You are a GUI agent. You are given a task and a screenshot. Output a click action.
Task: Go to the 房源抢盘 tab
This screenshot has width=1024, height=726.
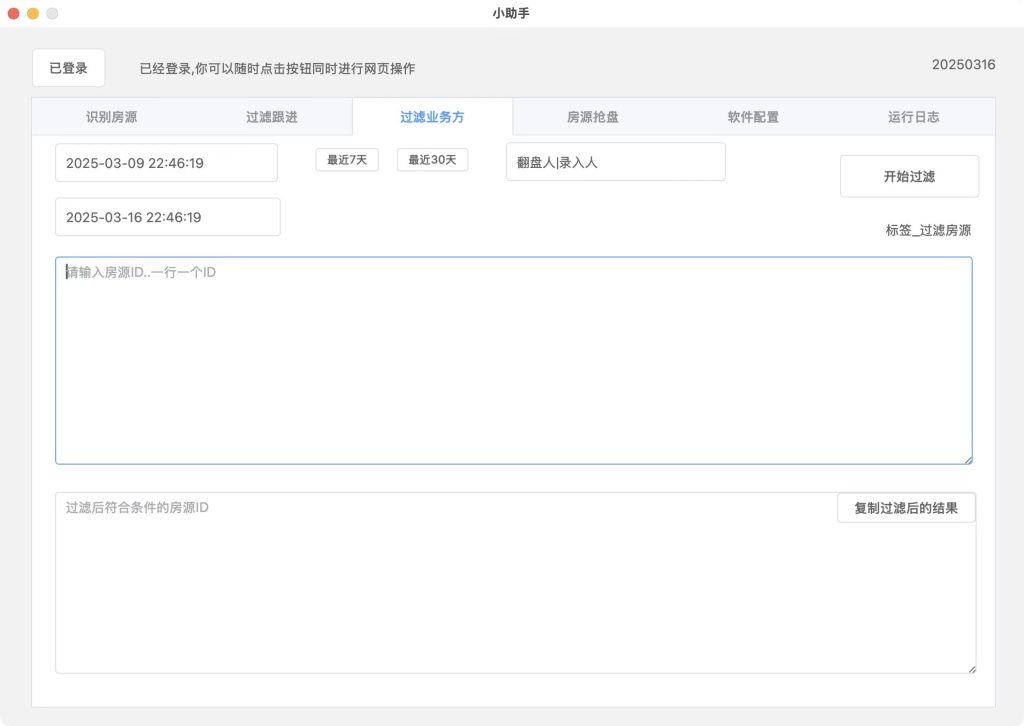point(593,117)
